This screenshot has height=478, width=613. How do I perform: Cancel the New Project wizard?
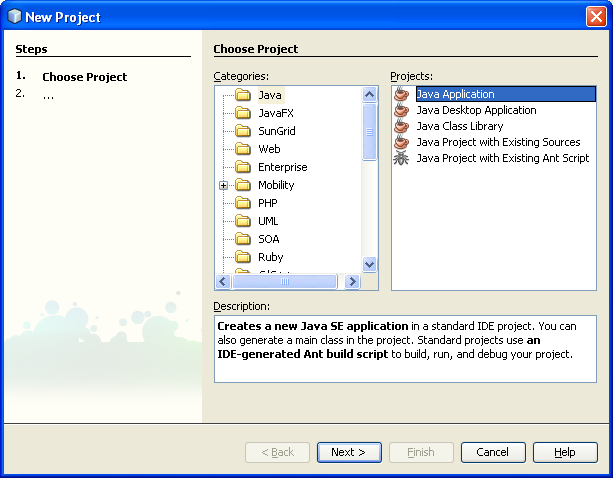(x=493, y=452)
